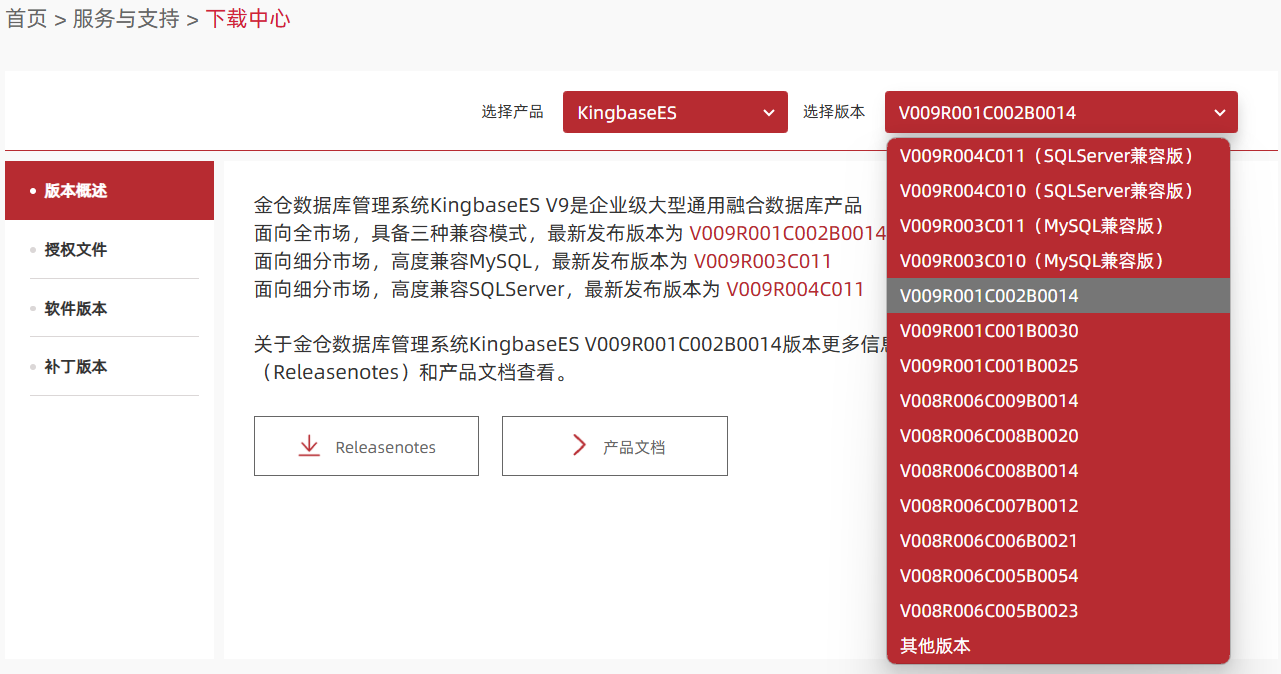The image size is (1281, 674).
Task: Follow the V009R004C011 link in the description
Action: pyautogui.click(x=795, y=290)
